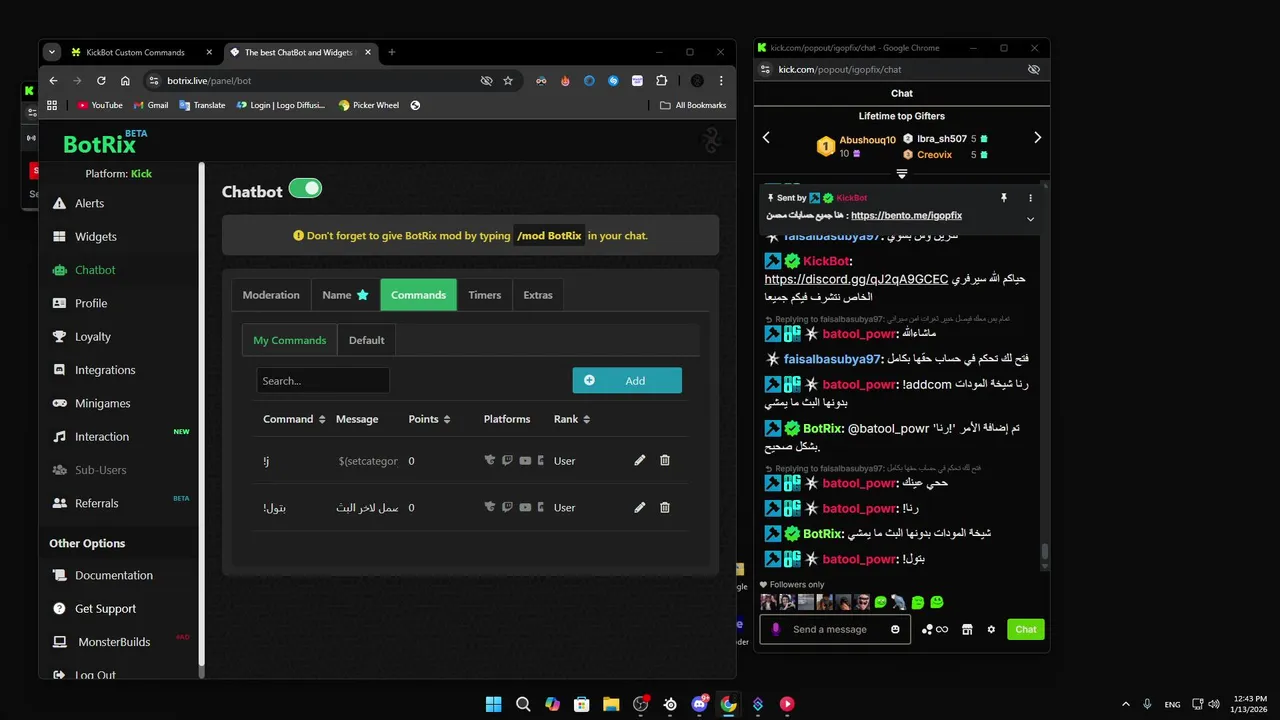Open the bento.me/igopfix link
The width and height of the screenshot is (1280, 720).
pyautogui.click(x=906, y=215)
